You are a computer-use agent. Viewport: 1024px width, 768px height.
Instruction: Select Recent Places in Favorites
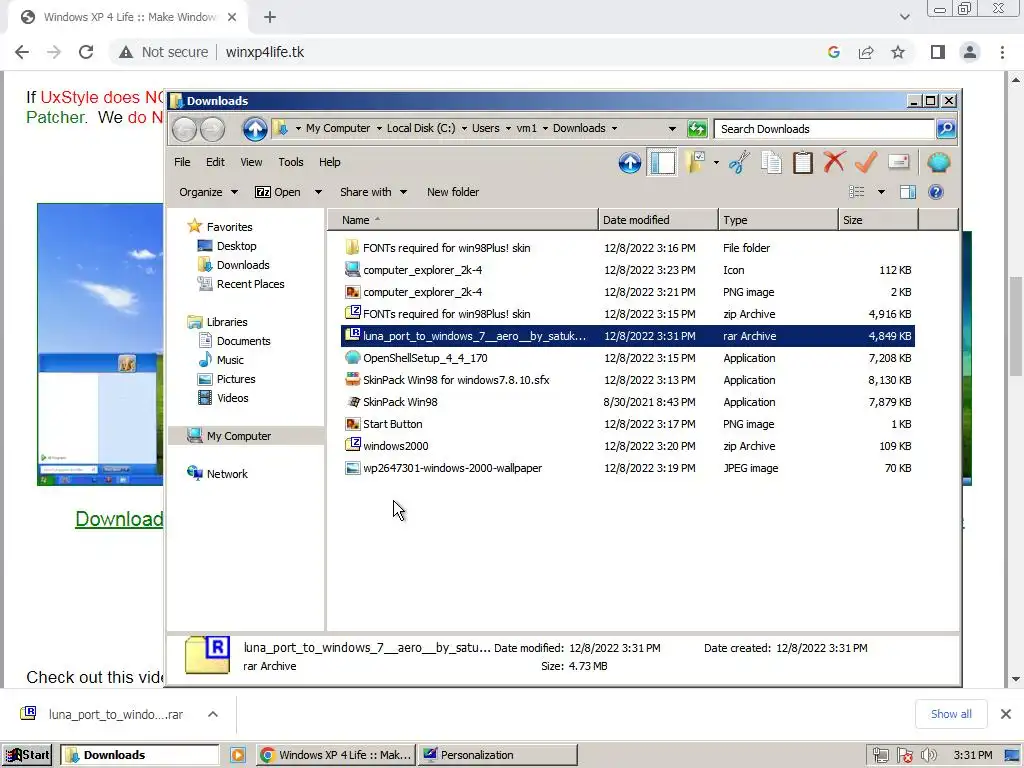240,284
